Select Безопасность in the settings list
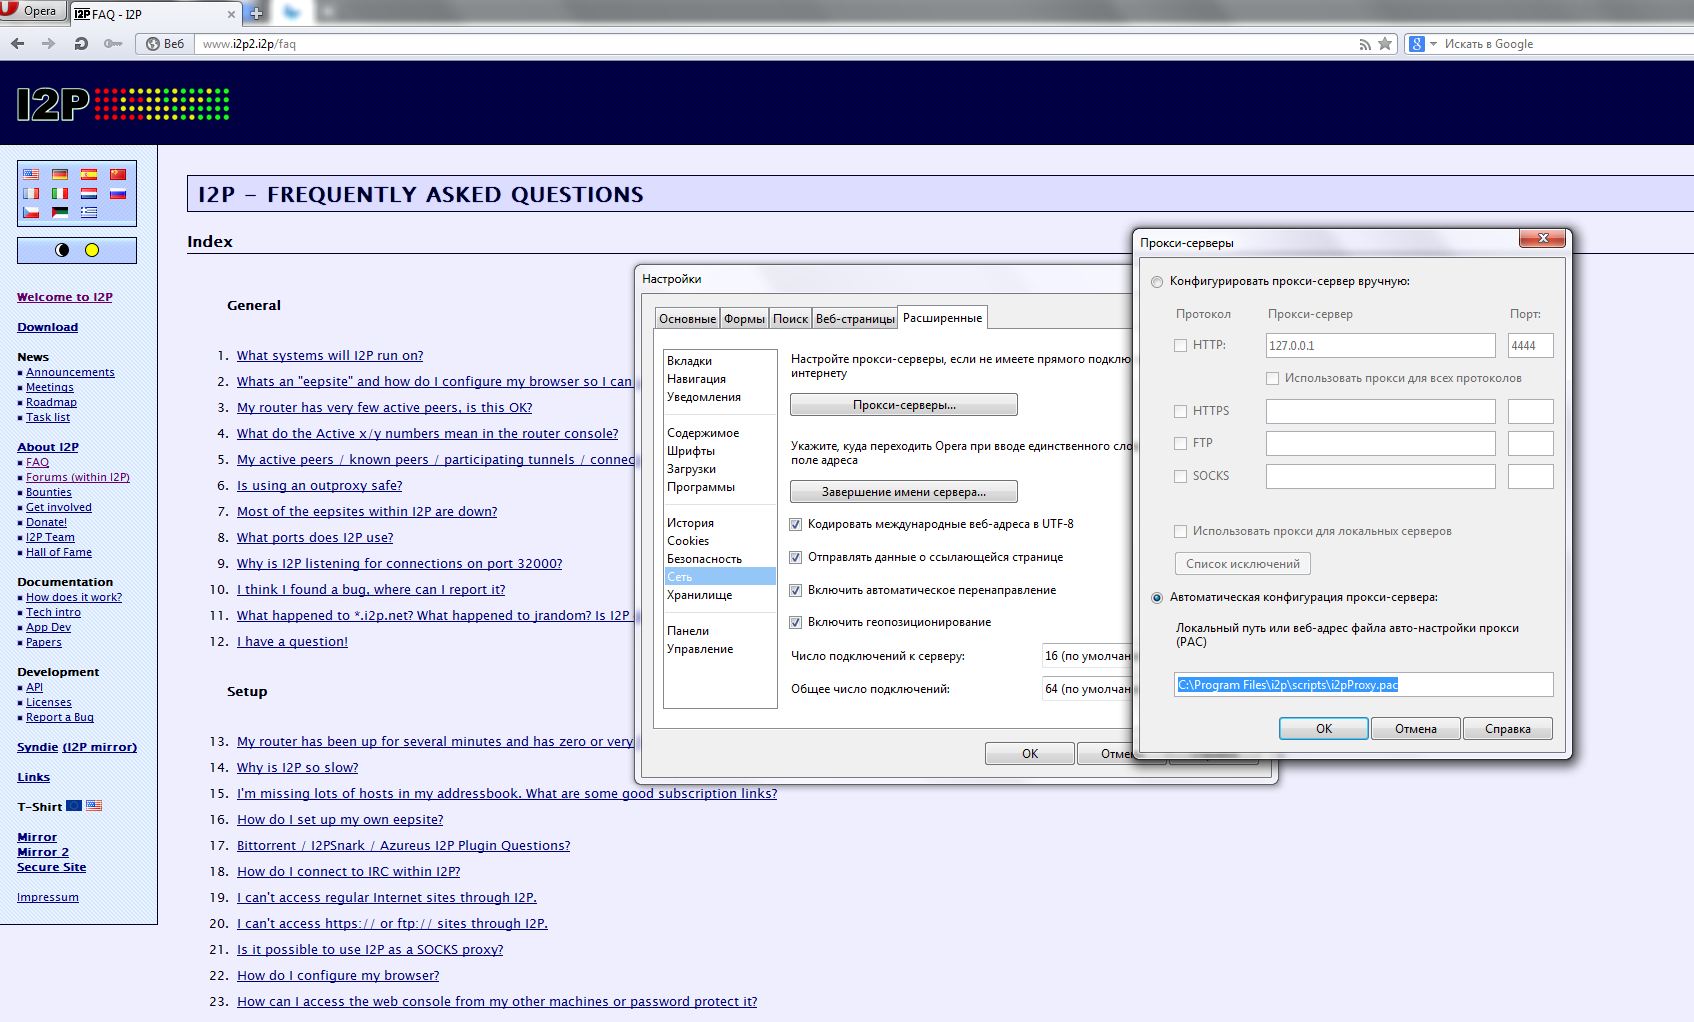 (x=704, y=559)
